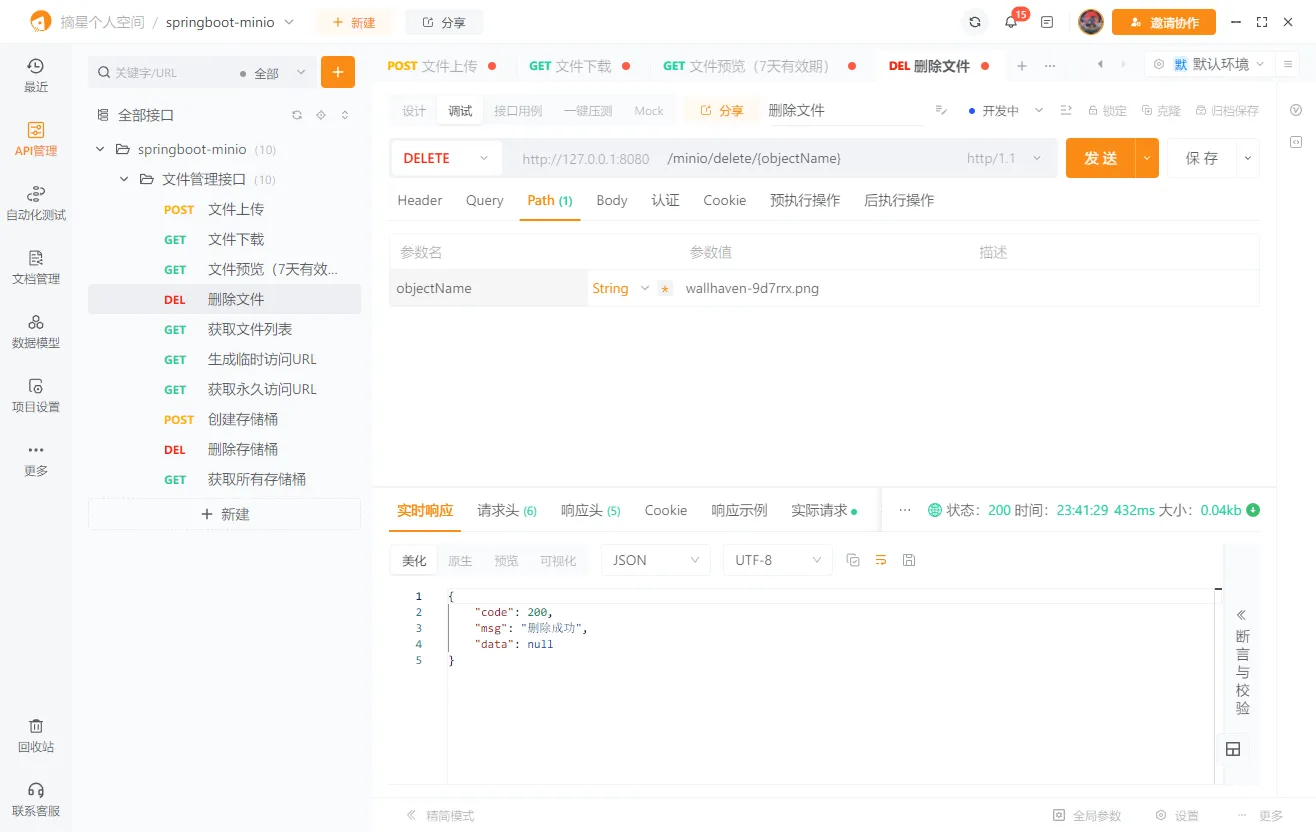Click the sync refresh icon in title bar

(975, 22)
